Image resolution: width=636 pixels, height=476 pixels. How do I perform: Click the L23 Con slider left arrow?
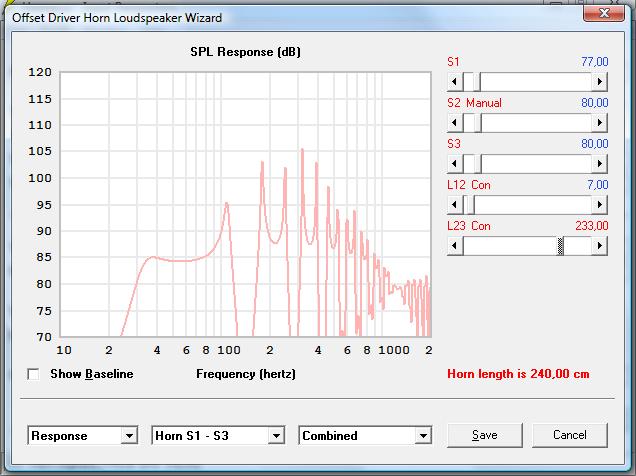click(x=455, y=246)
